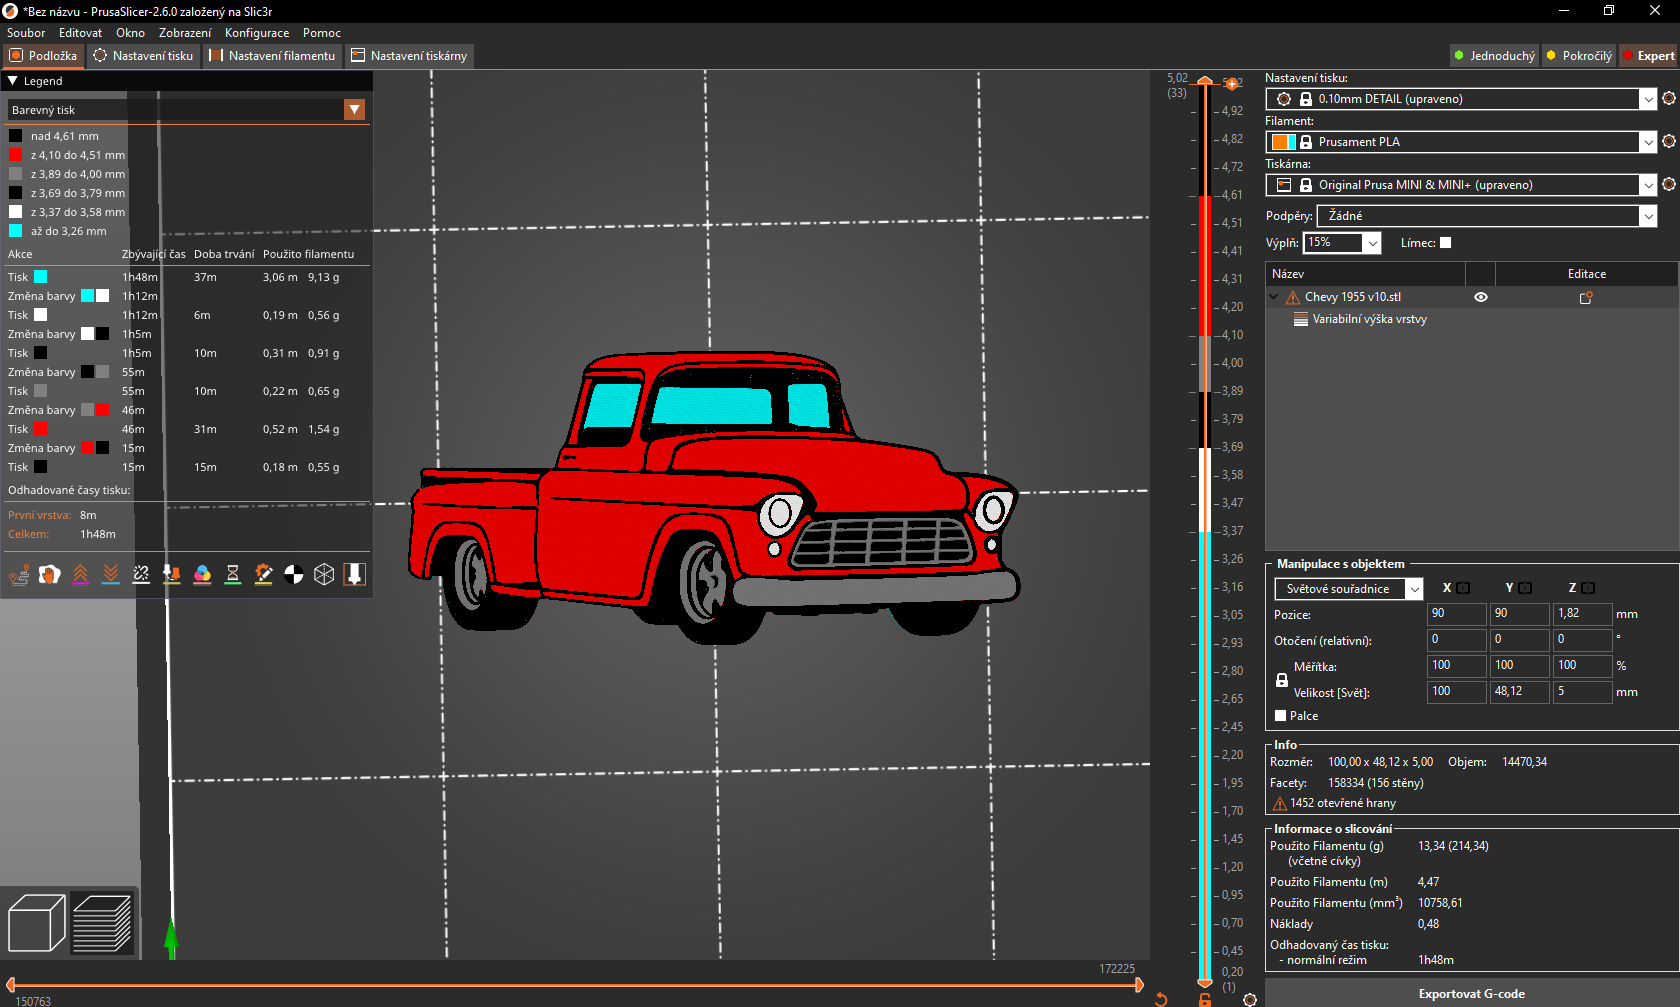1680x1007 pixels.
Task: Toggle visibility eye for Chevy 1955 v10.stl
Action: coord(1481,297)
